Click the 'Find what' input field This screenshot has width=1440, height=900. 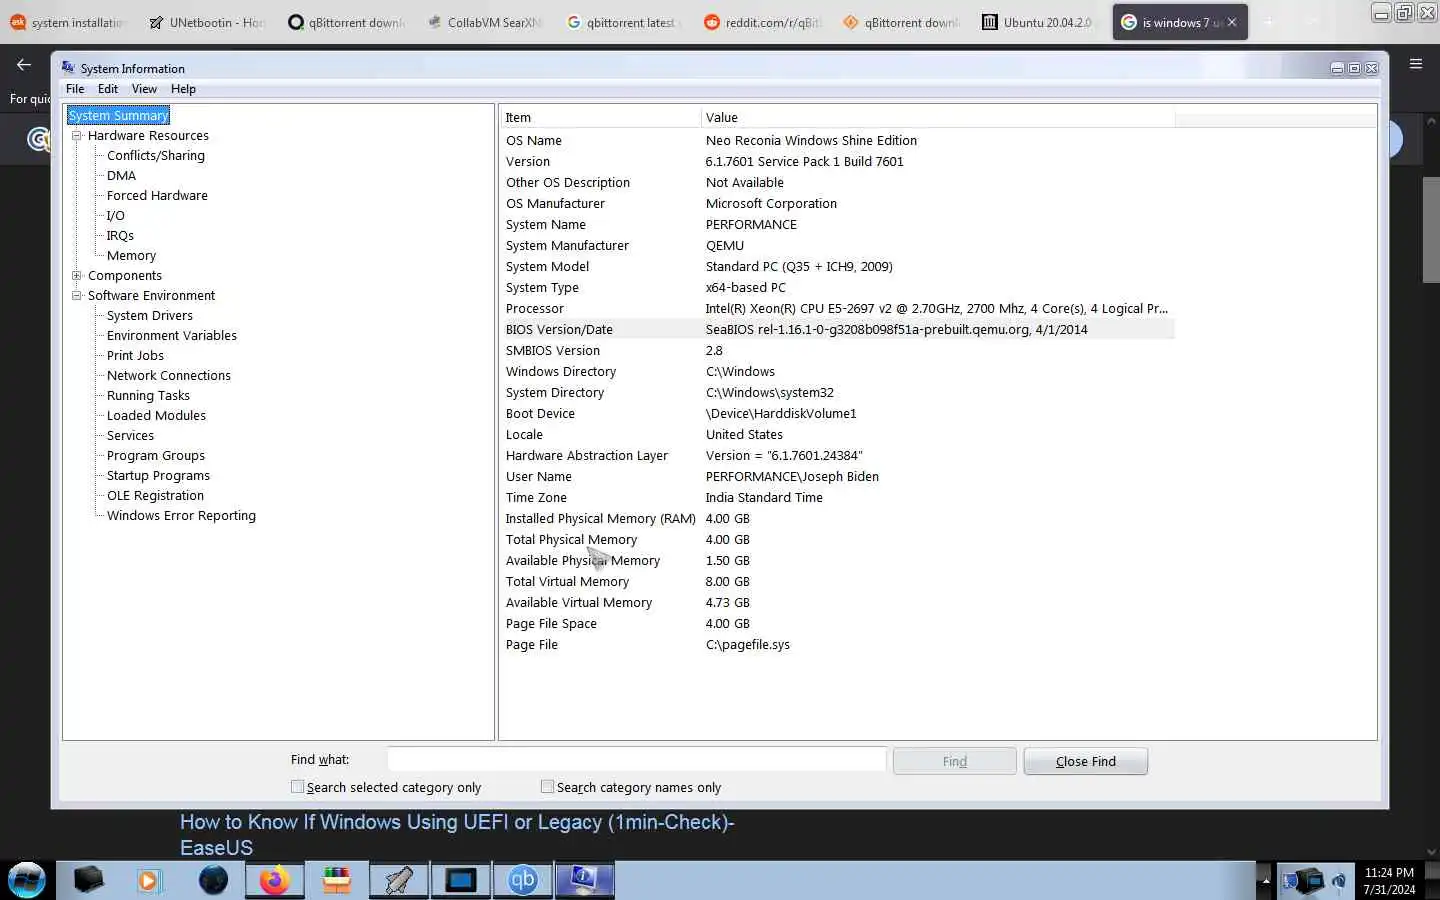(637, 760)
